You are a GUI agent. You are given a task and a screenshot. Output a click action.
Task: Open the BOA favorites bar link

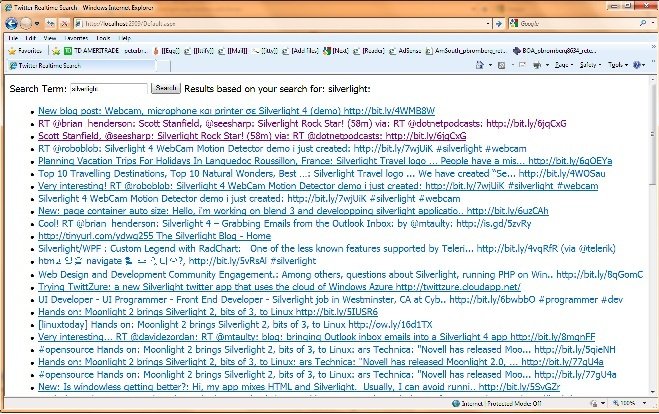coord(555,51)
